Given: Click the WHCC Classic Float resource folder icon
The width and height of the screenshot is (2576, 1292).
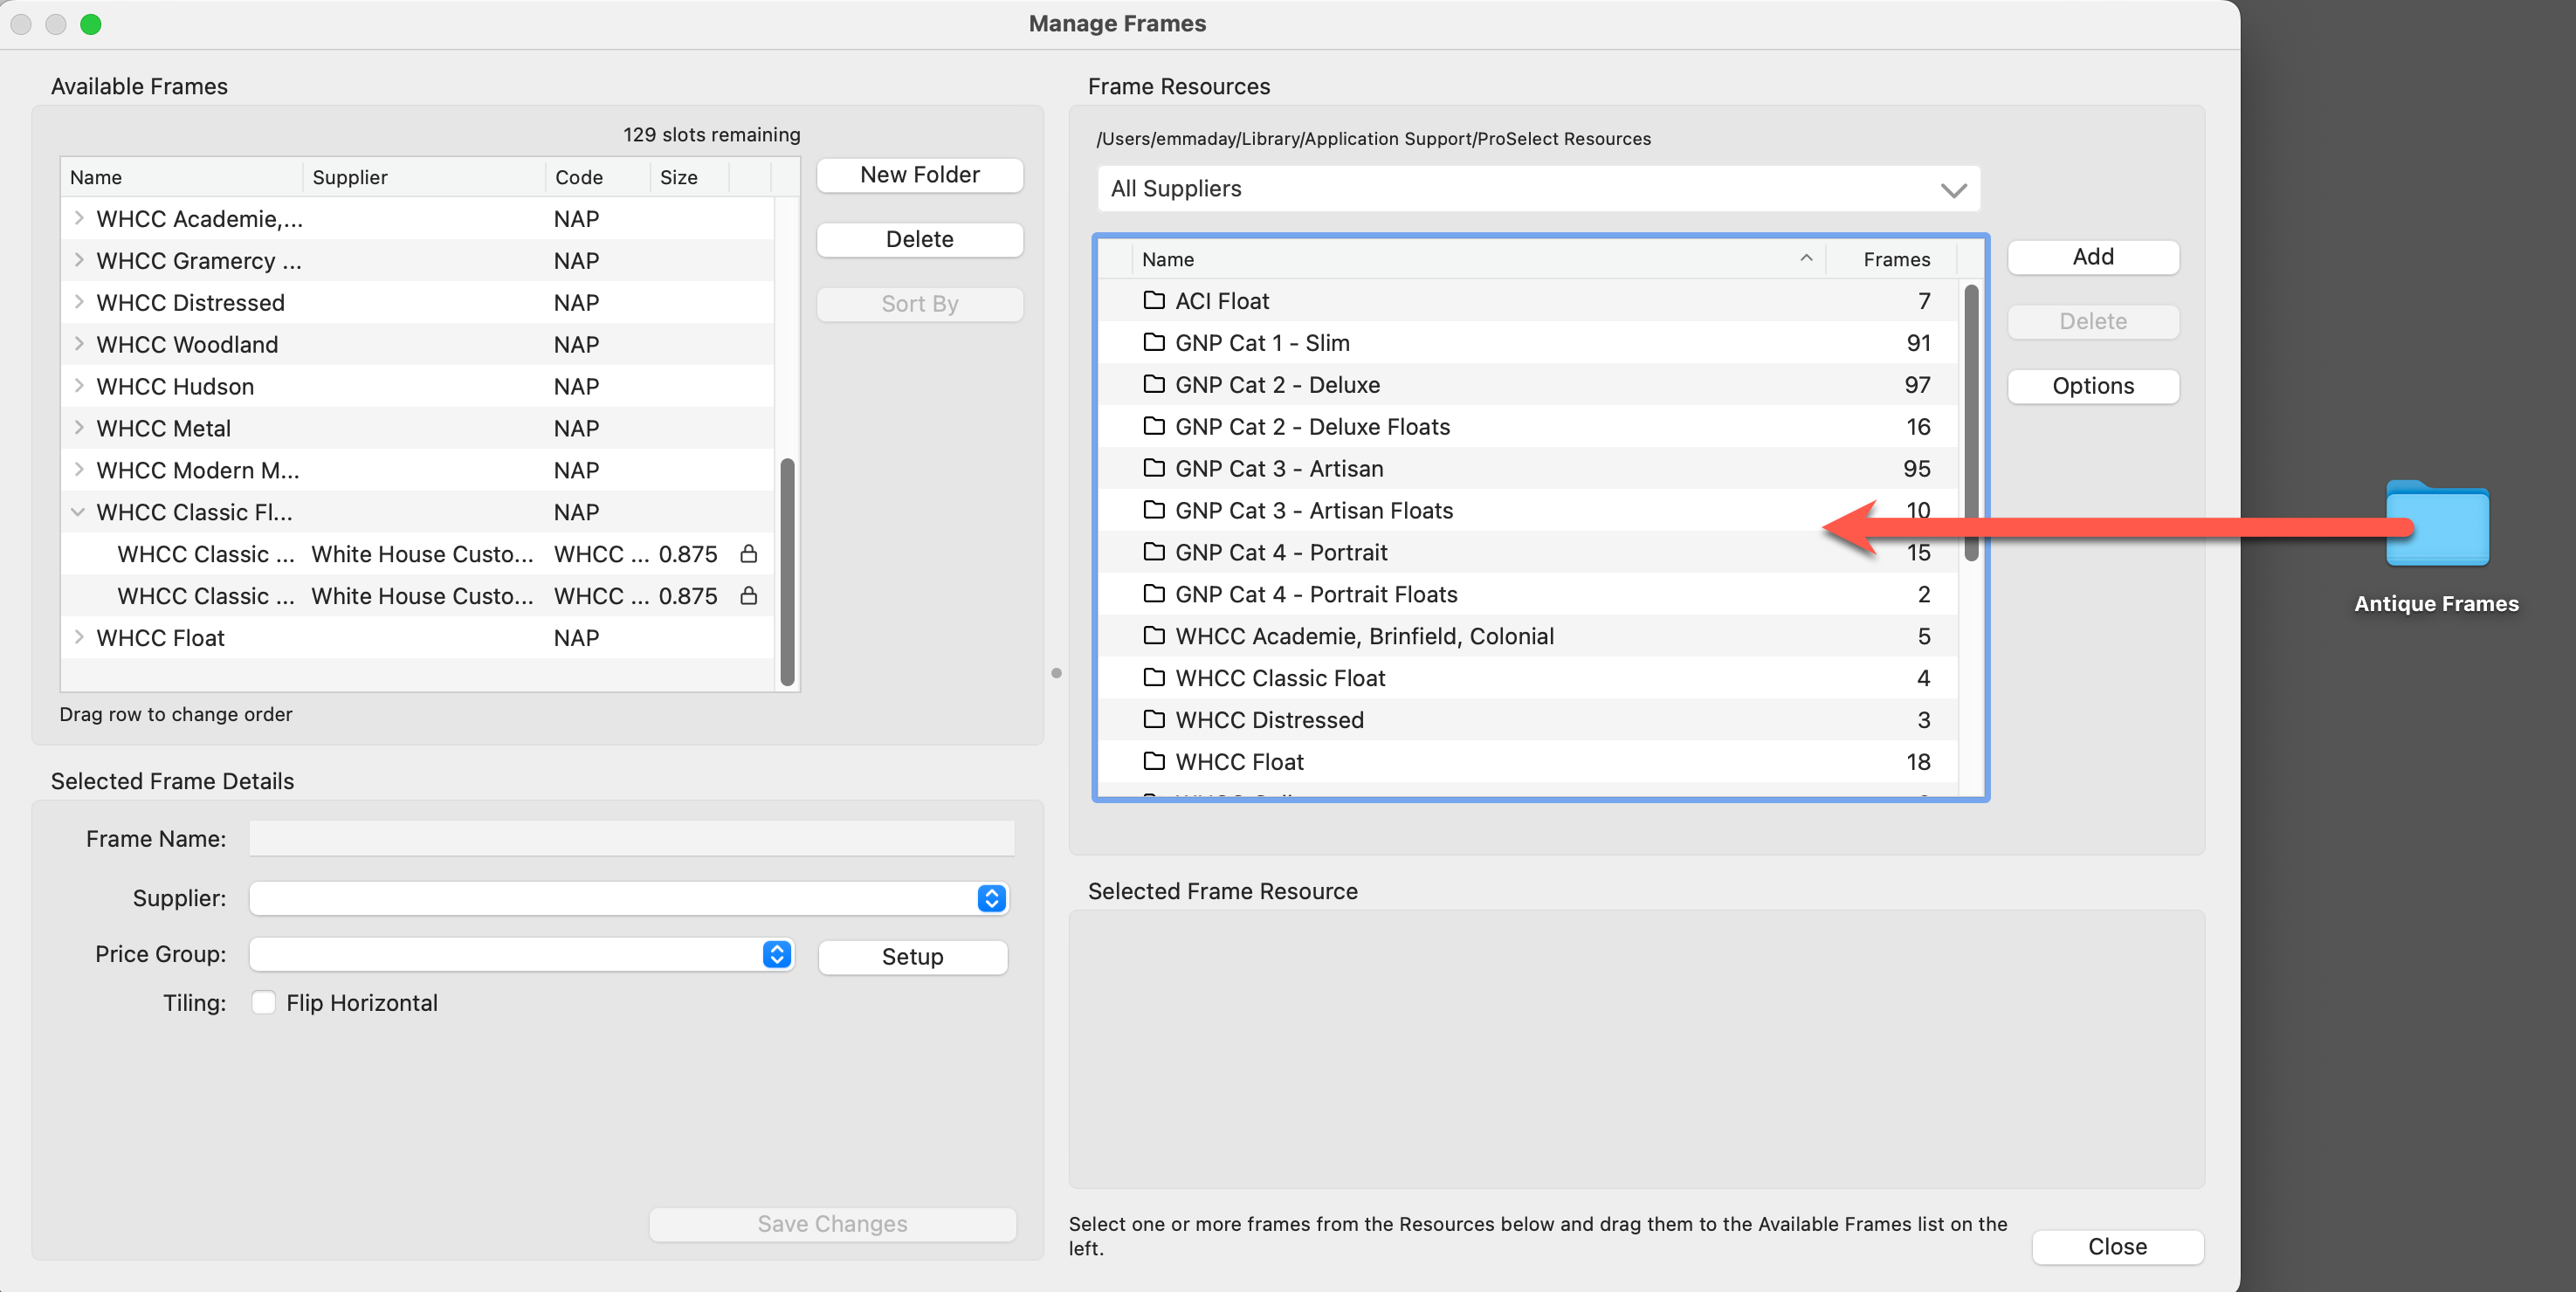Looking at the screenshot, I should 1154,677.
